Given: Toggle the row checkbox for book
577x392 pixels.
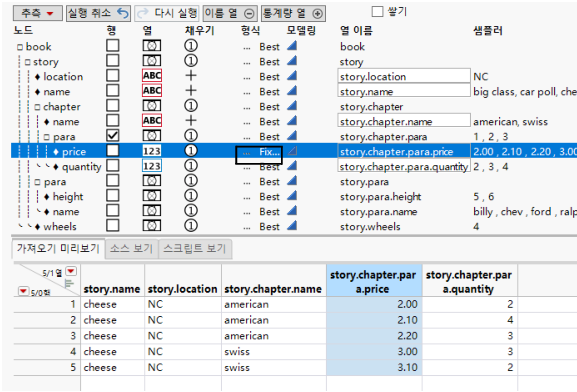Looking at the screenshot, I should [113, 46].
